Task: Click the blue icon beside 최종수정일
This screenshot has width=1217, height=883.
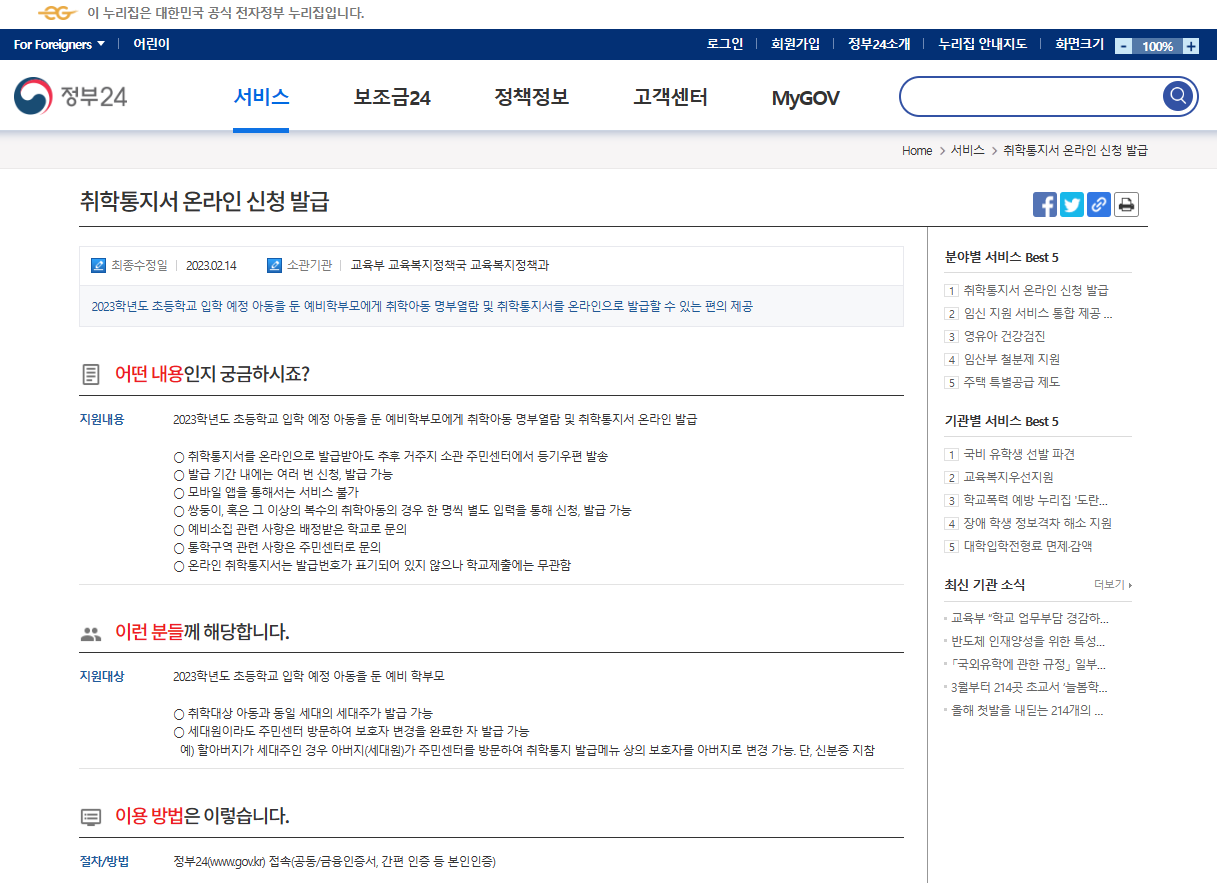Action: click(97, 265)
